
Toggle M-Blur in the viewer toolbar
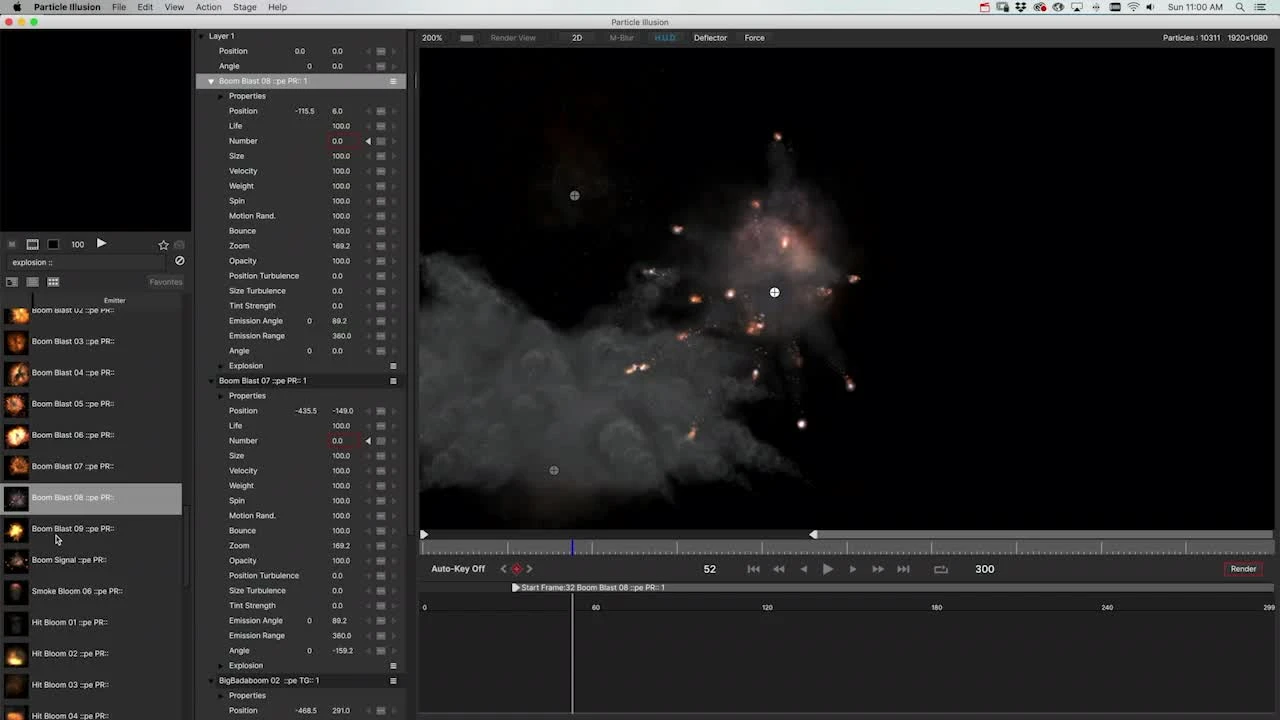click(621, 37)
